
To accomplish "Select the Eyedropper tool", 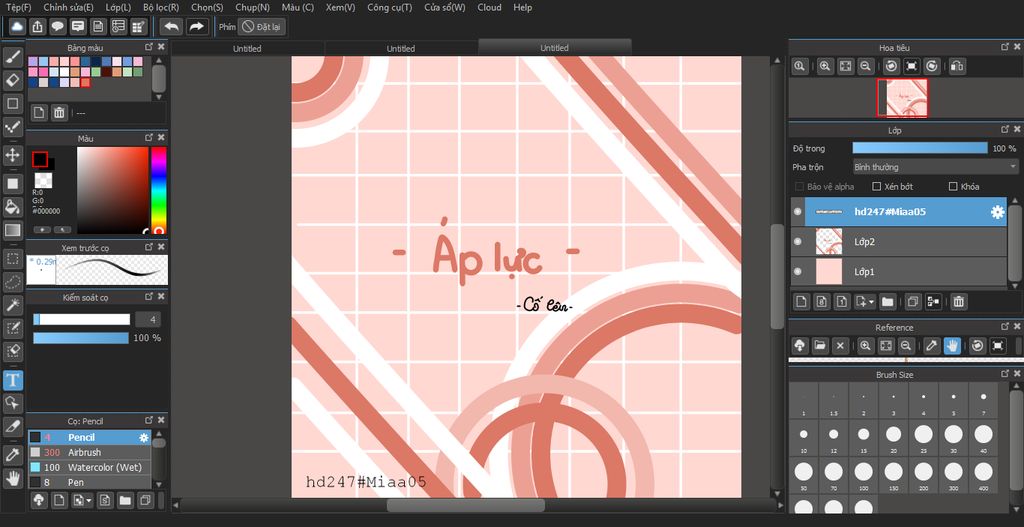I will (12, 455).
